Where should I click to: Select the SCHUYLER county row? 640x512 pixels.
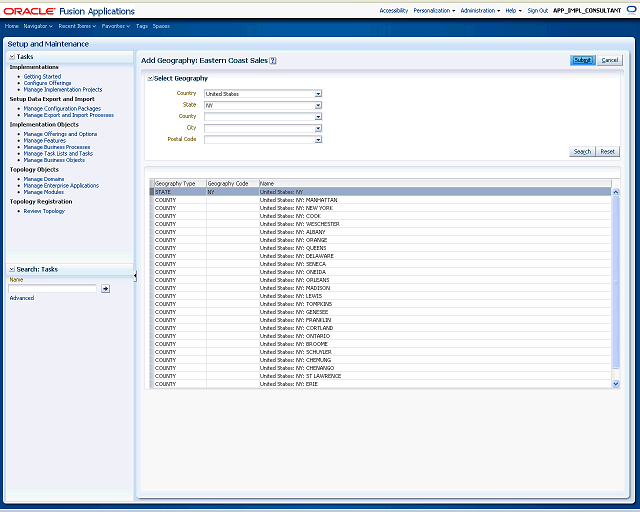[x=380, y=352]
